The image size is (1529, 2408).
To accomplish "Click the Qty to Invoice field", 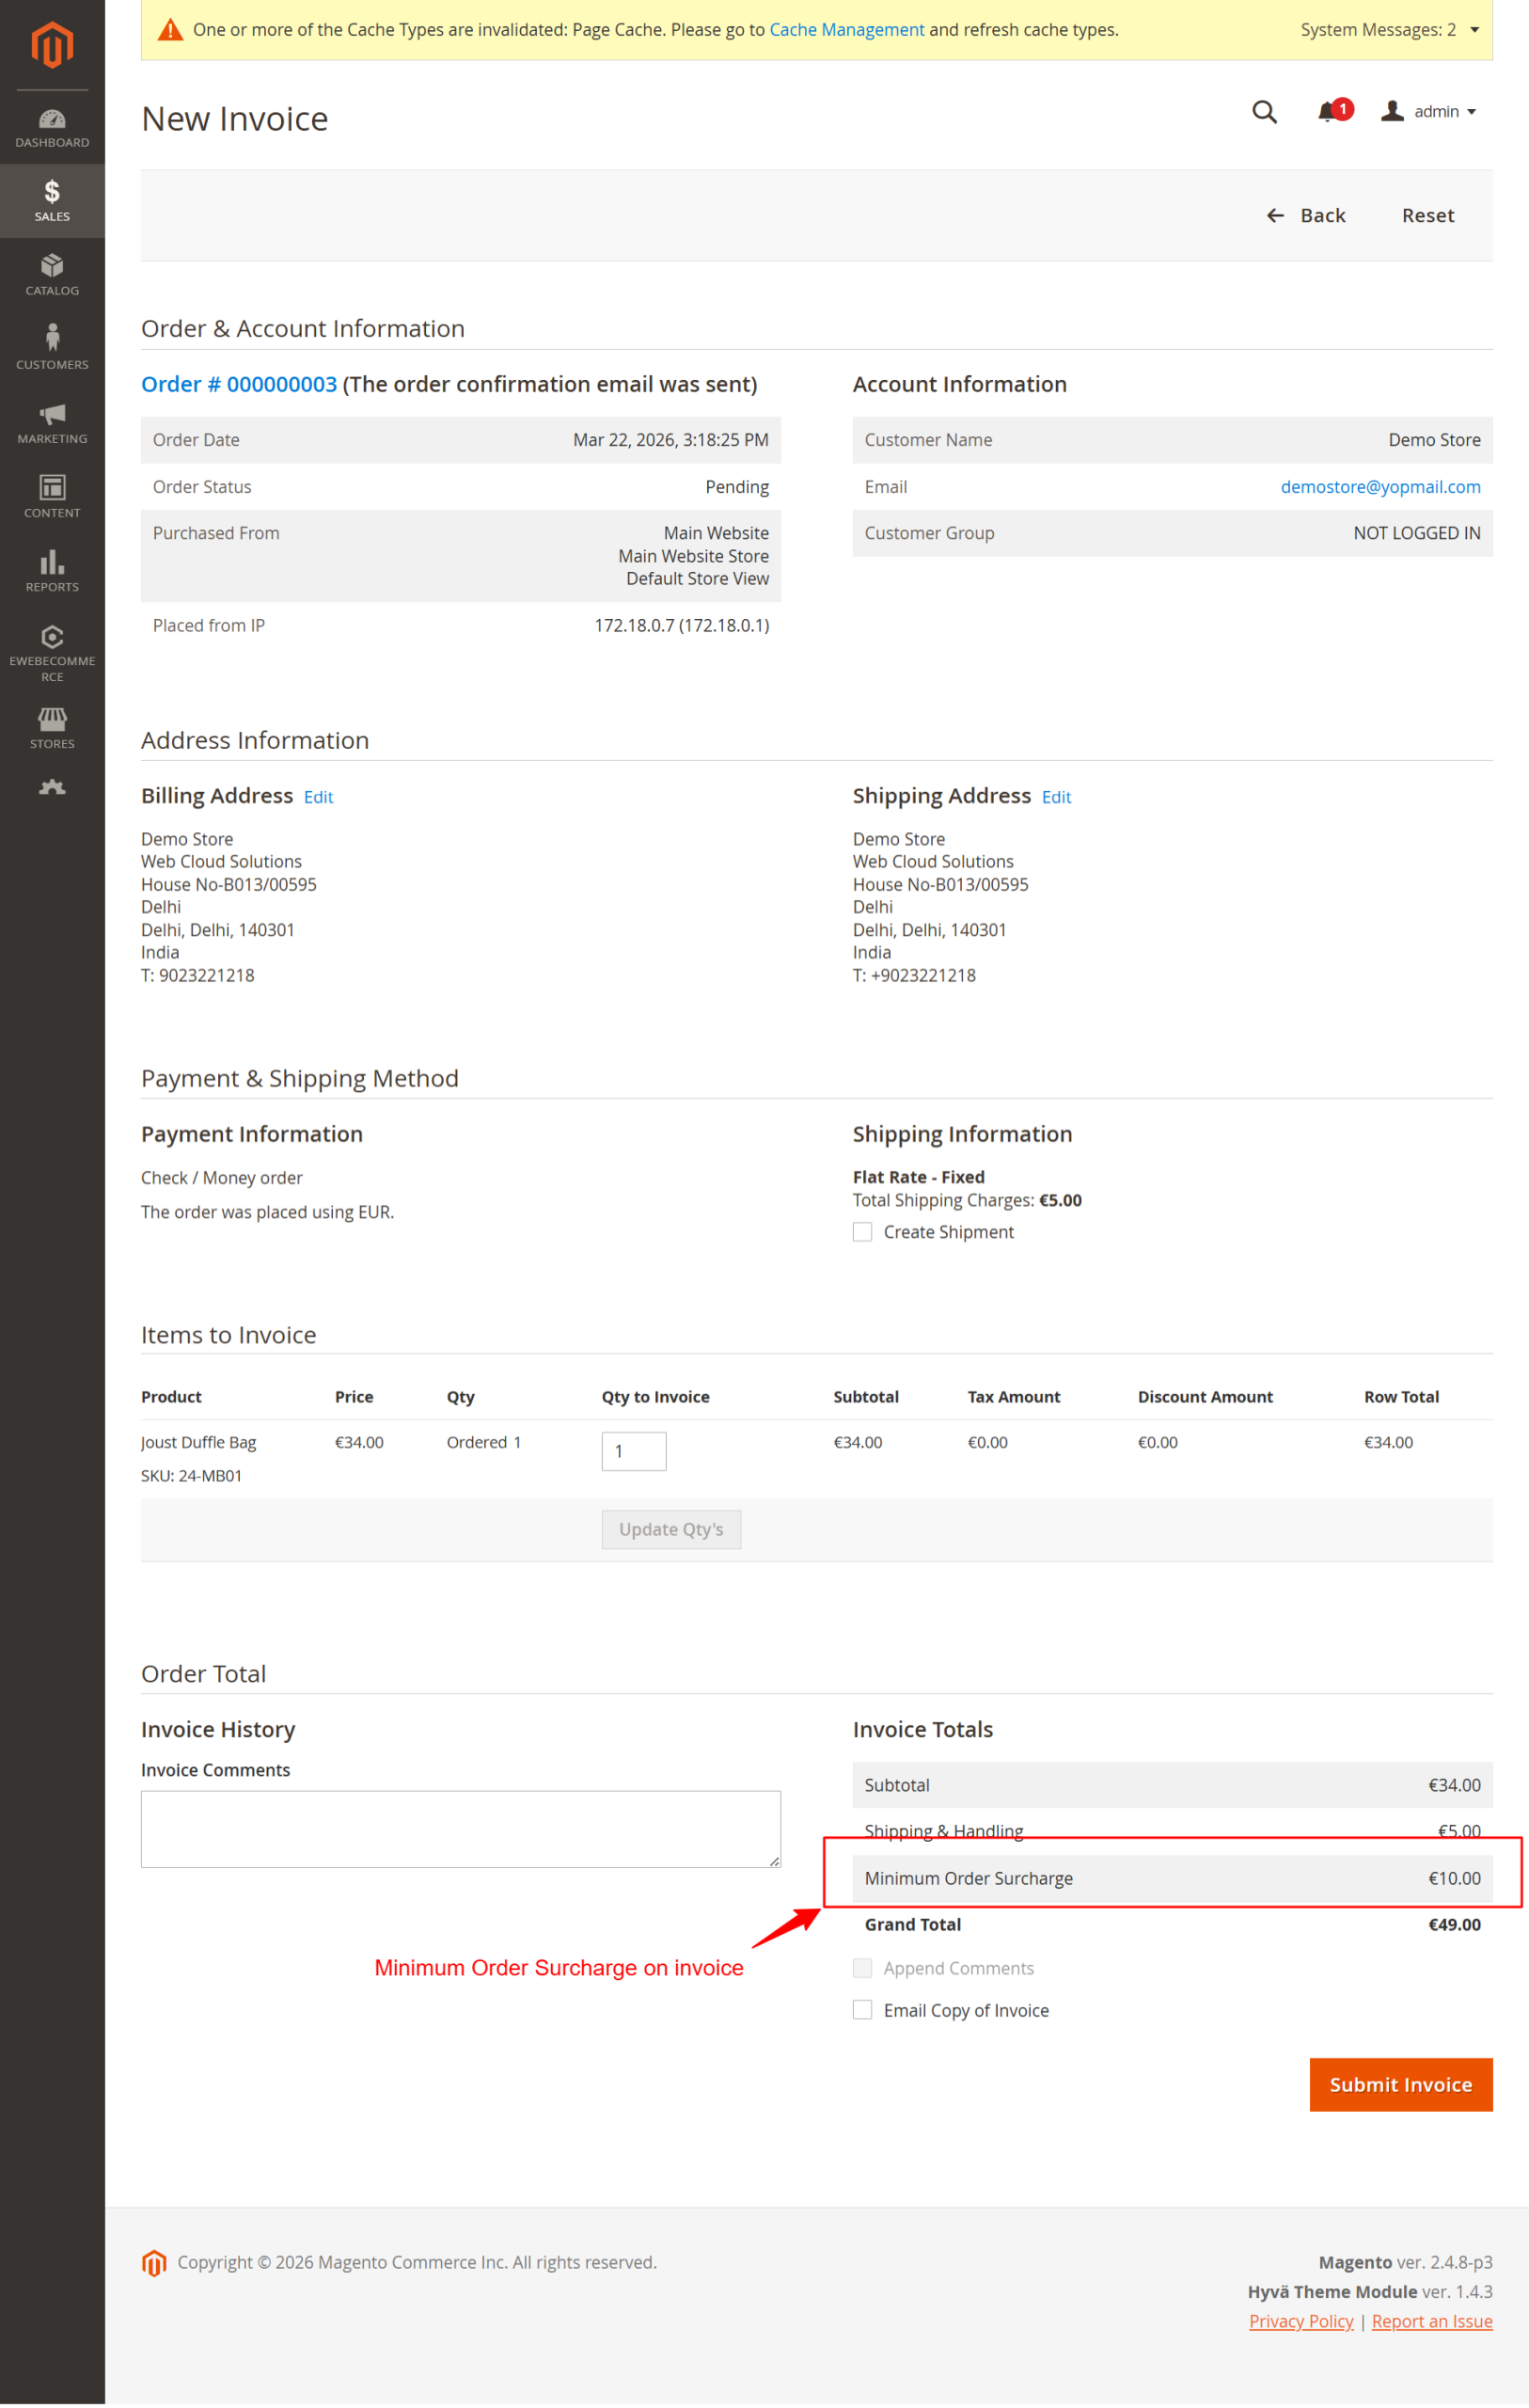I will 633,1451.
